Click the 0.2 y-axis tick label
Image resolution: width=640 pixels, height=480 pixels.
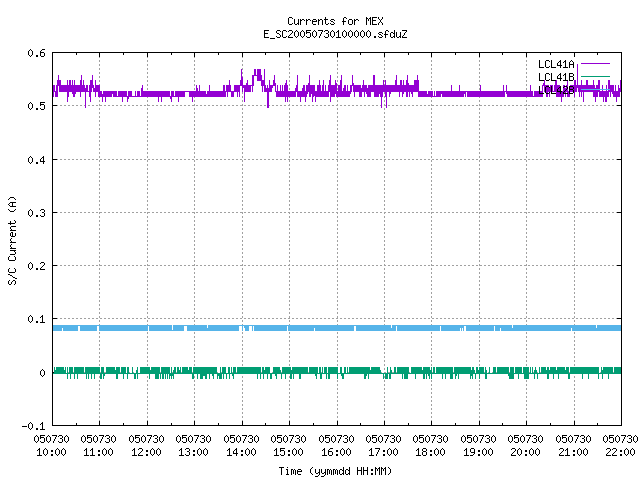[x=36, y=266]
